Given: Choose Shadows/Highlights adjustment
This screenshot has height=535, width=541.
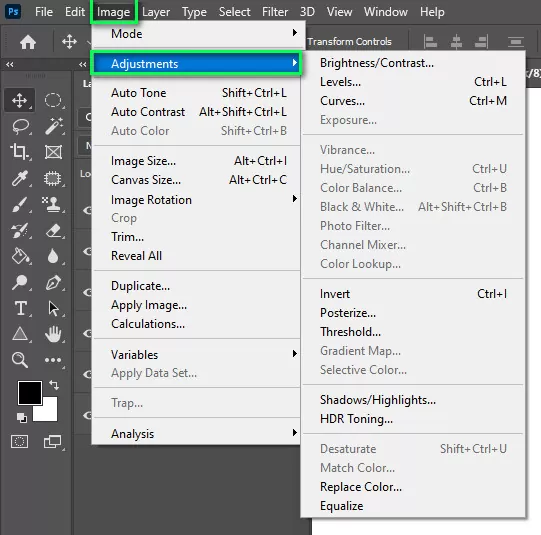Looking at the screenshot, I should (x=413, y=400).
